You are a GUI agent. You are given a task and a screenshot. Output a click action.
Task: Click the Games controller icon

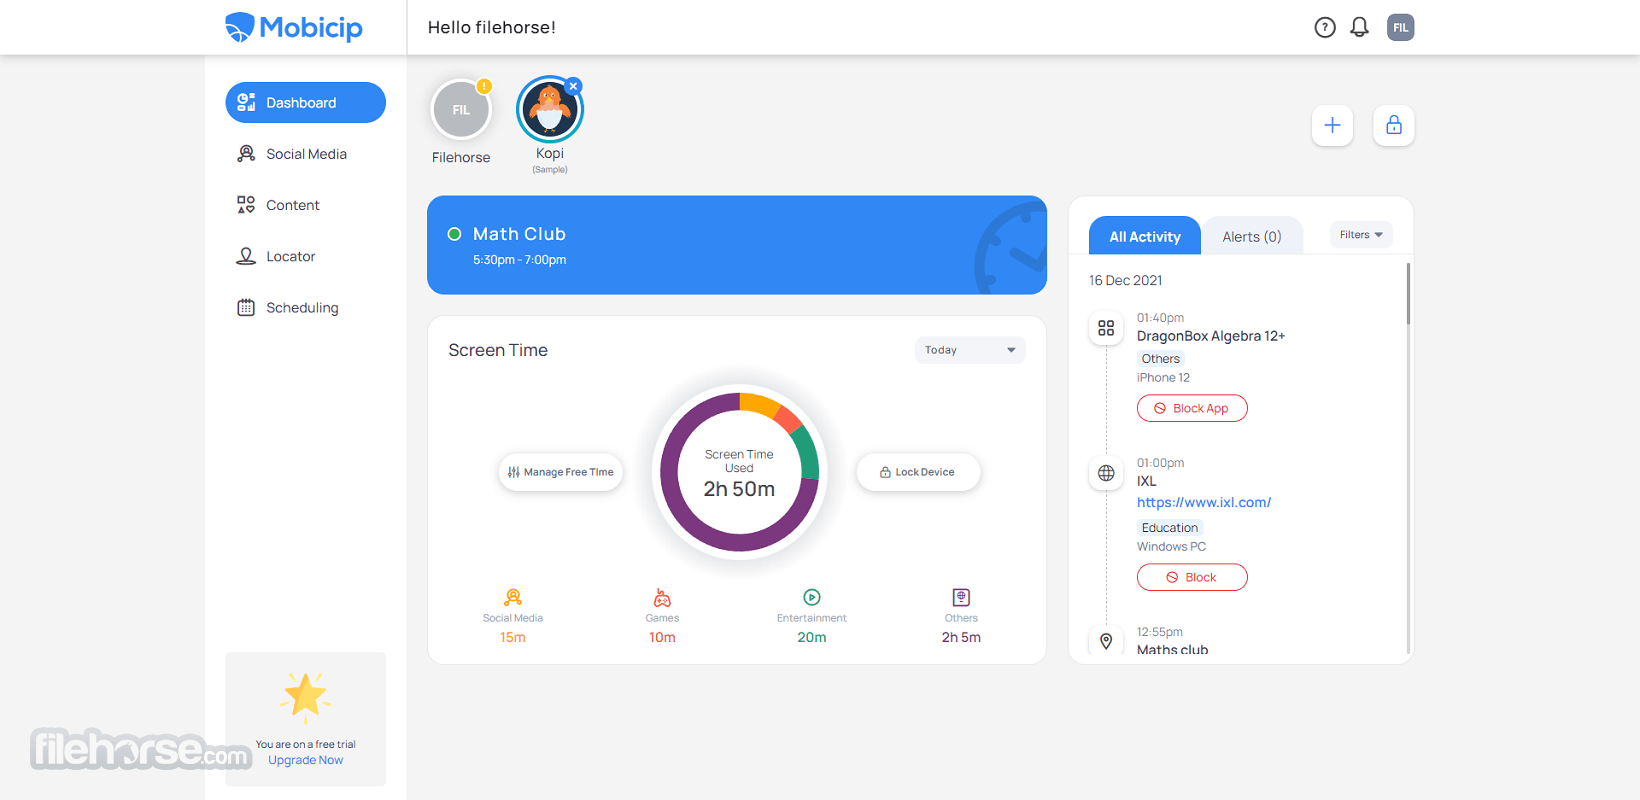pyautogui.click(x=662, y=597)
